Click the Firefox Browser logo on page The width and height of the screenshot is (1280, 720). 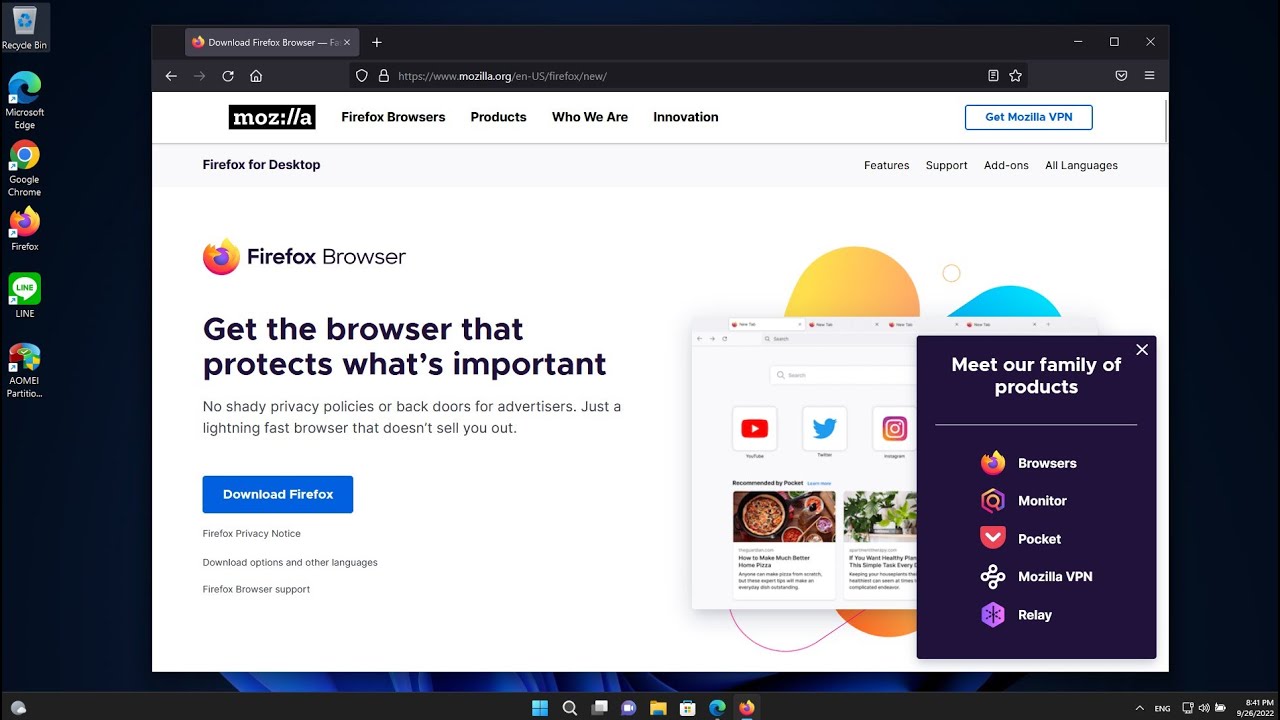click(304, 257)
